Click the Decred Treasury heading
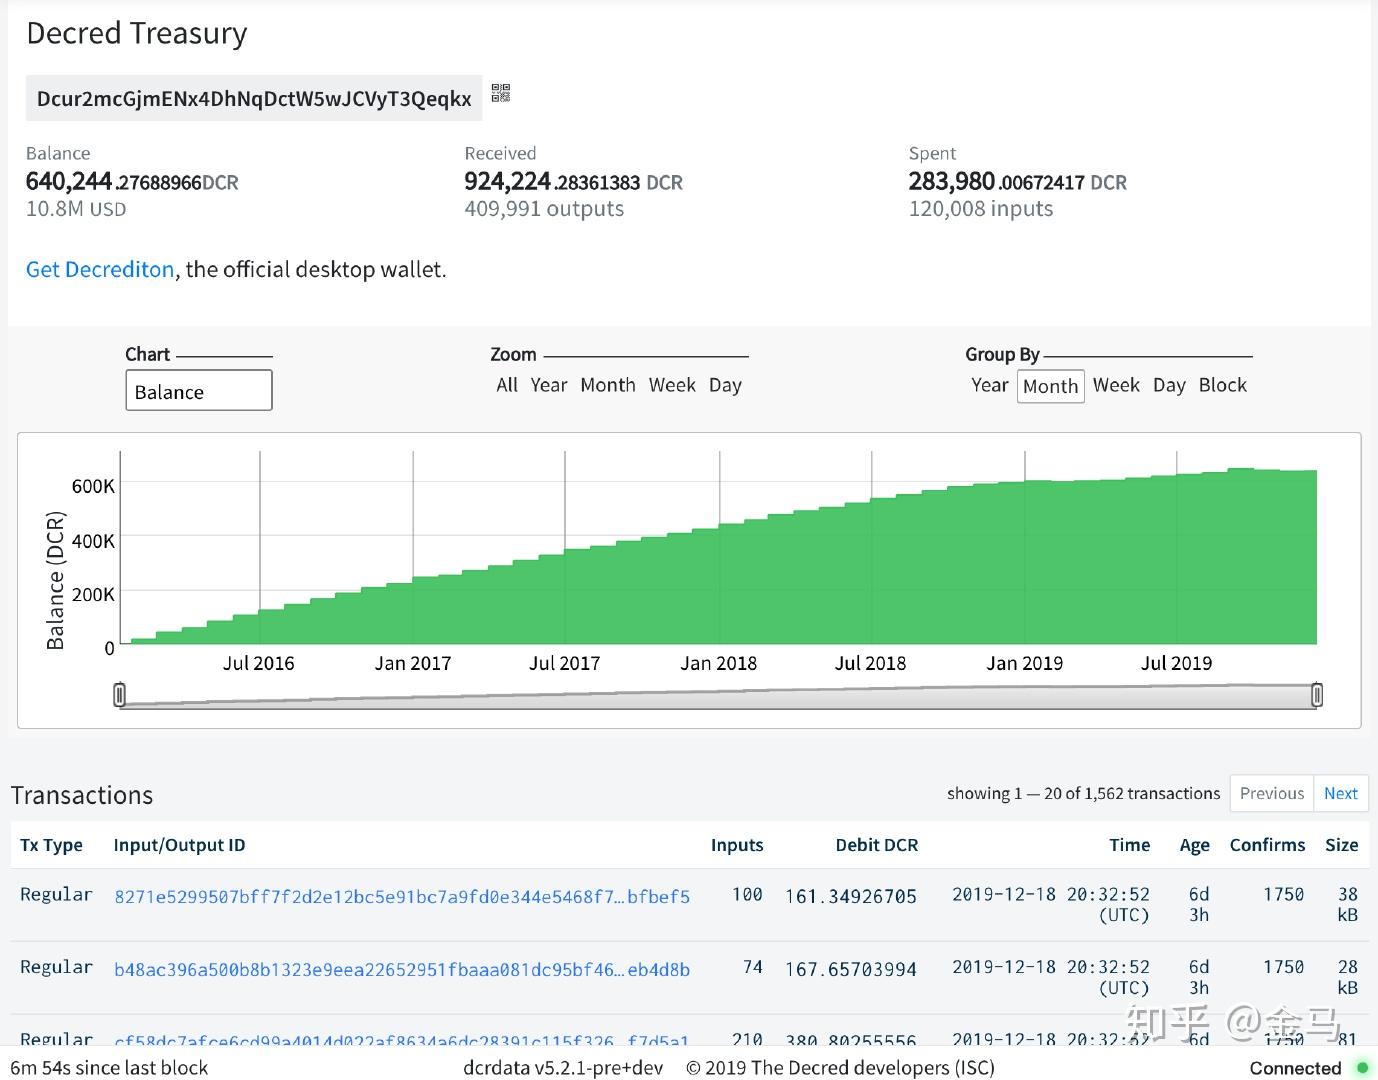The image size is (1378, 1080). click(x=137, y=33)
